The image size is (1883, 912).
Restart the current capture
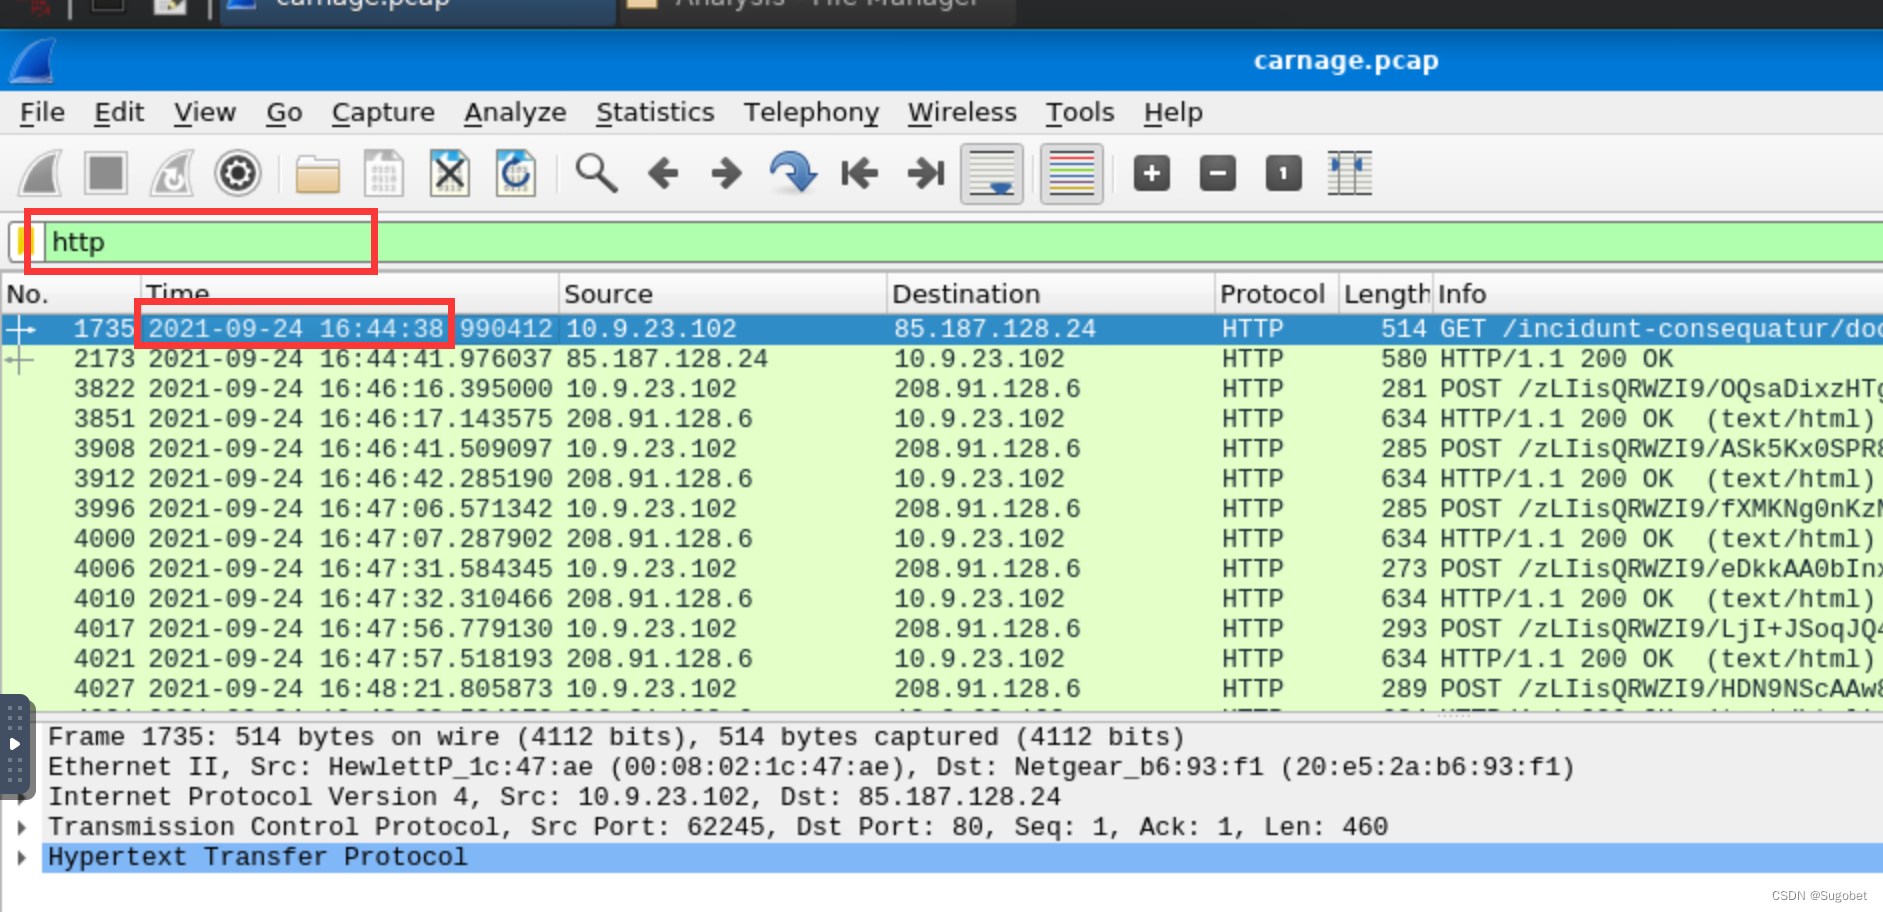pyautogui.click(x=172, y=174)
